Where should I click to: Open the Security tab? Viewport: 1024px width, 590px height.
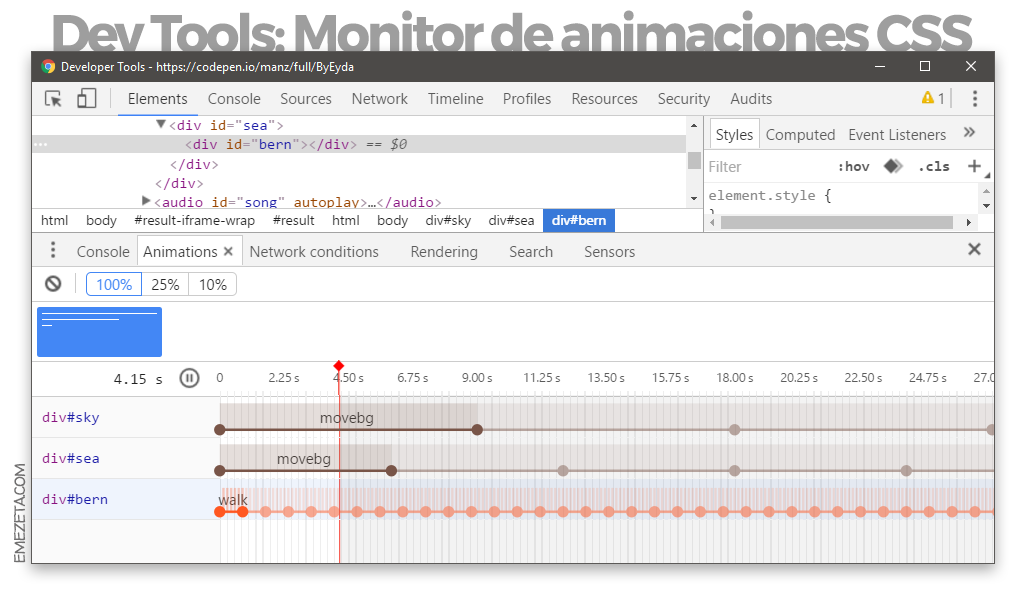(x=683, y=99)
